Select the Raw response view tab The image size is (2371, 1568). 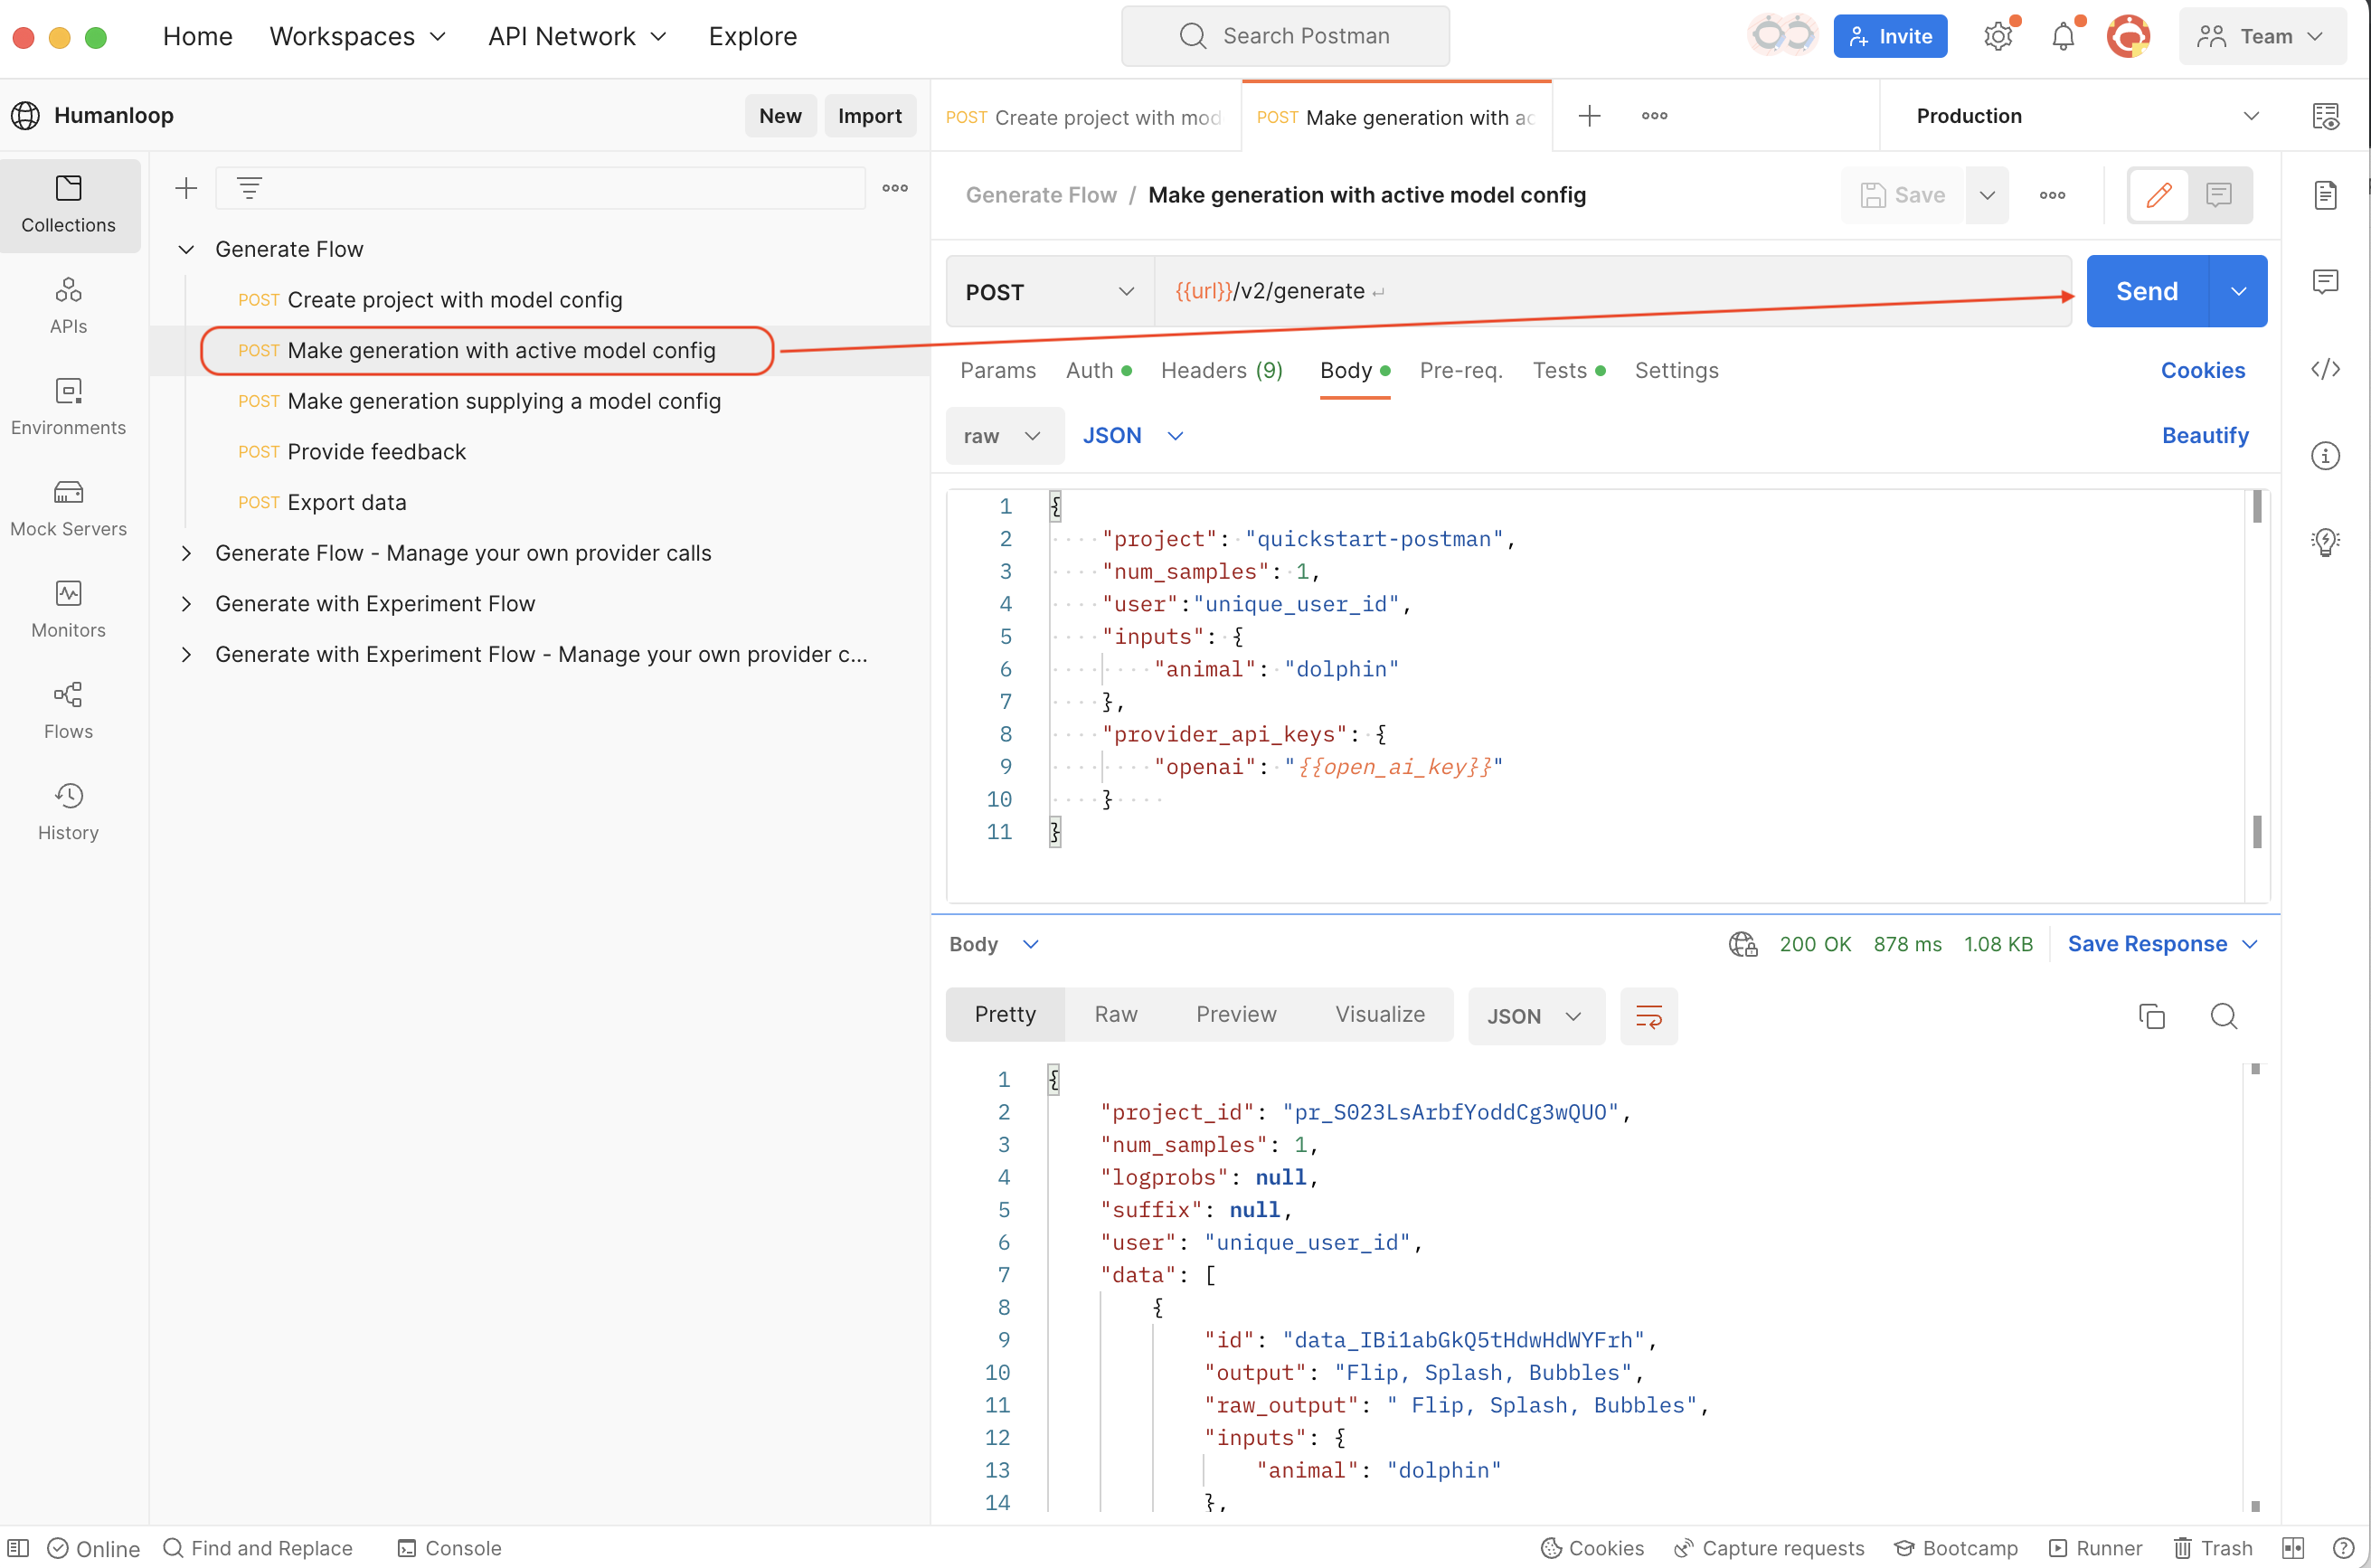coord(1115,1014)
